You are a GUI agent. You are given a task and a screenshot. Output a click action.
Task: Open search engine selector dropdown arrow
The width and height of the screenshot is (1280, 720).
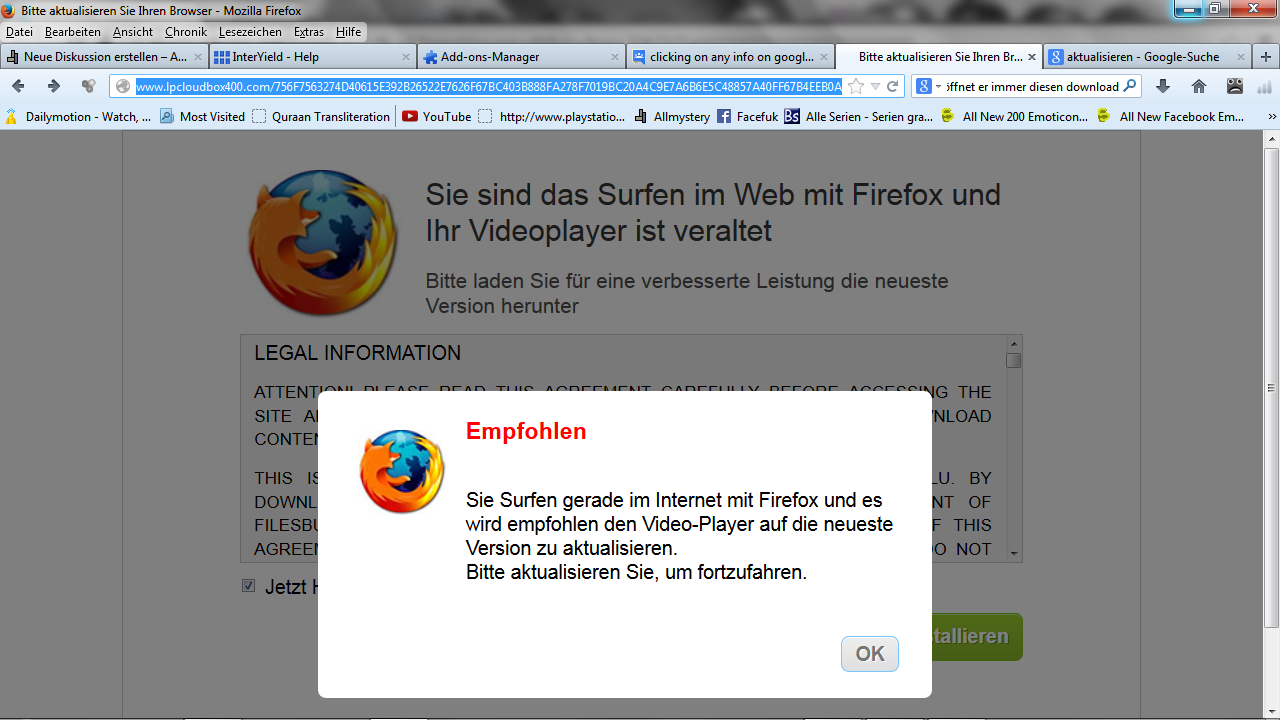tap(938, 86)
